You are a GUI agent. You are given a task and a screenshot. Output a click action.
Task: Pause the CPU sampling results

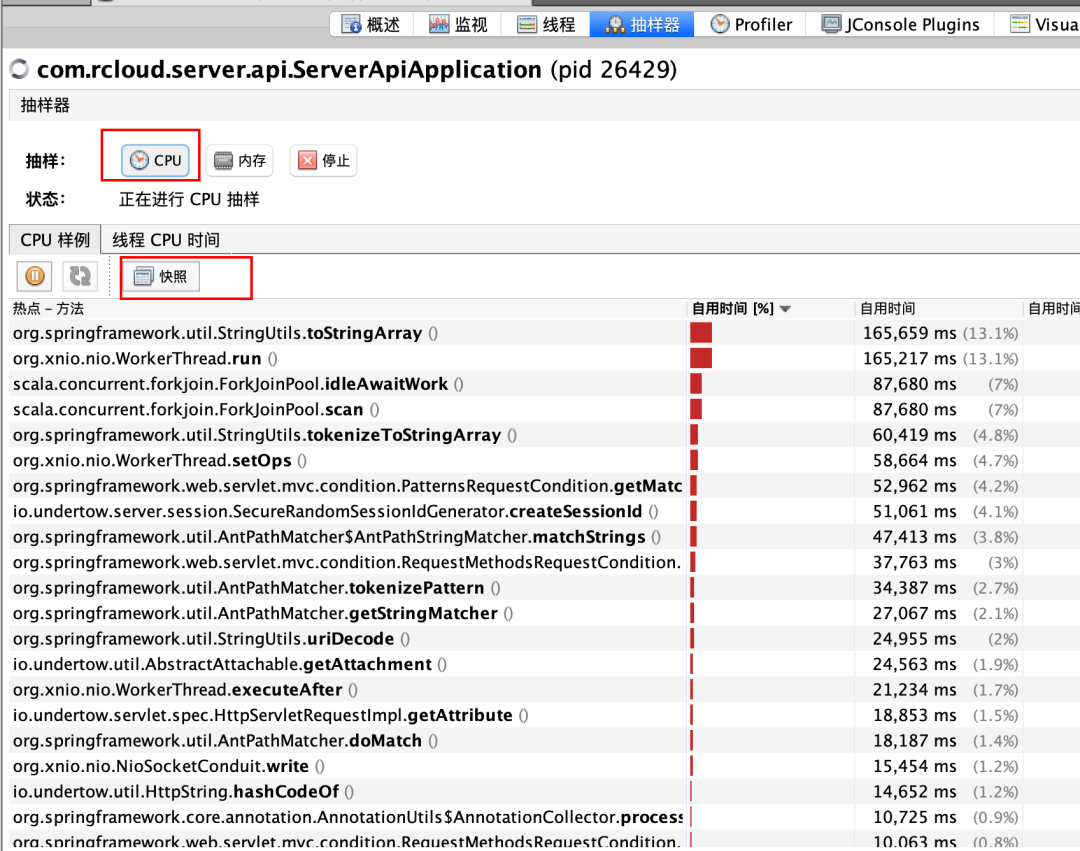tap(34, 276)
